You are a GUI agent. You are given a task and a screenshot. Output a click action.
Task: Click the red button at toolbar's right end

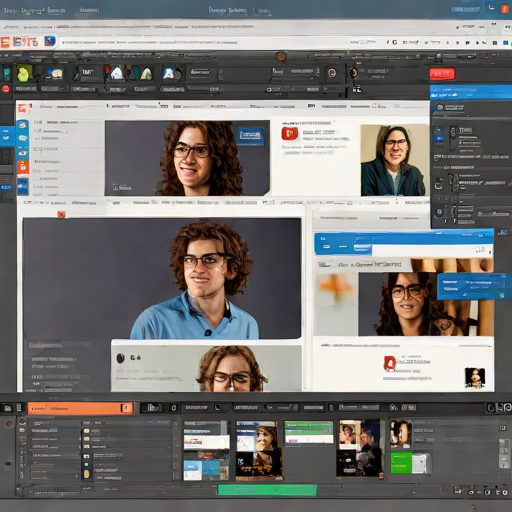tap(442, 74)
